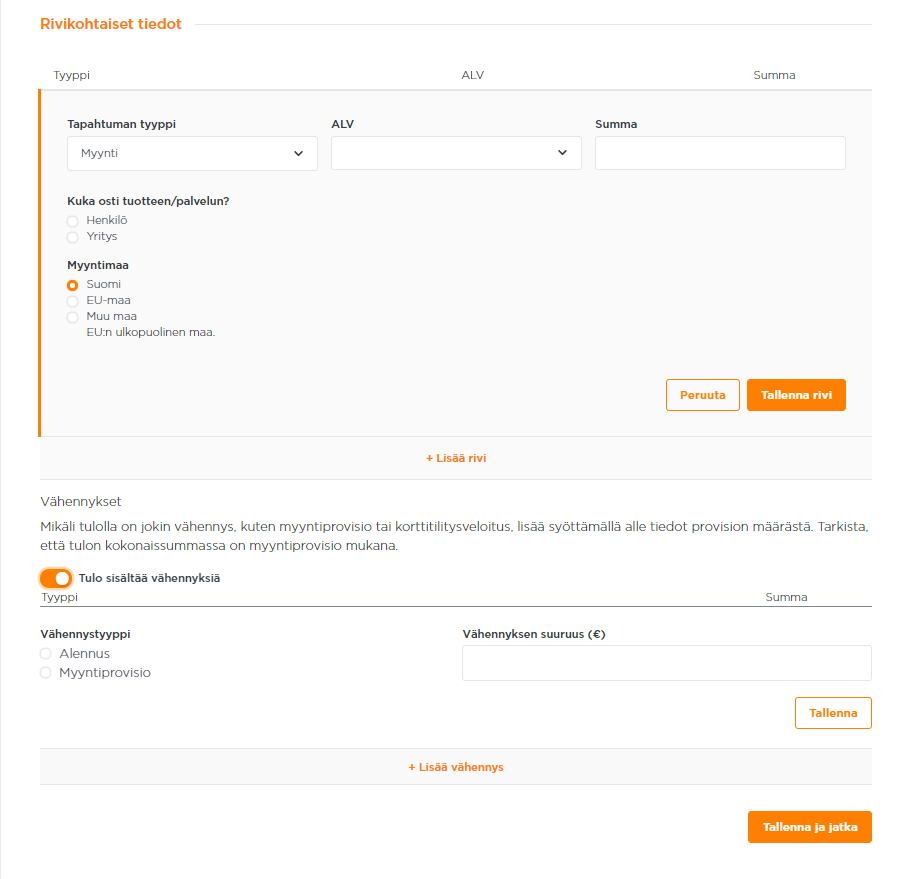Click the Tallenna deduction button
Screen dimensions: 906x879
point(833,713)
